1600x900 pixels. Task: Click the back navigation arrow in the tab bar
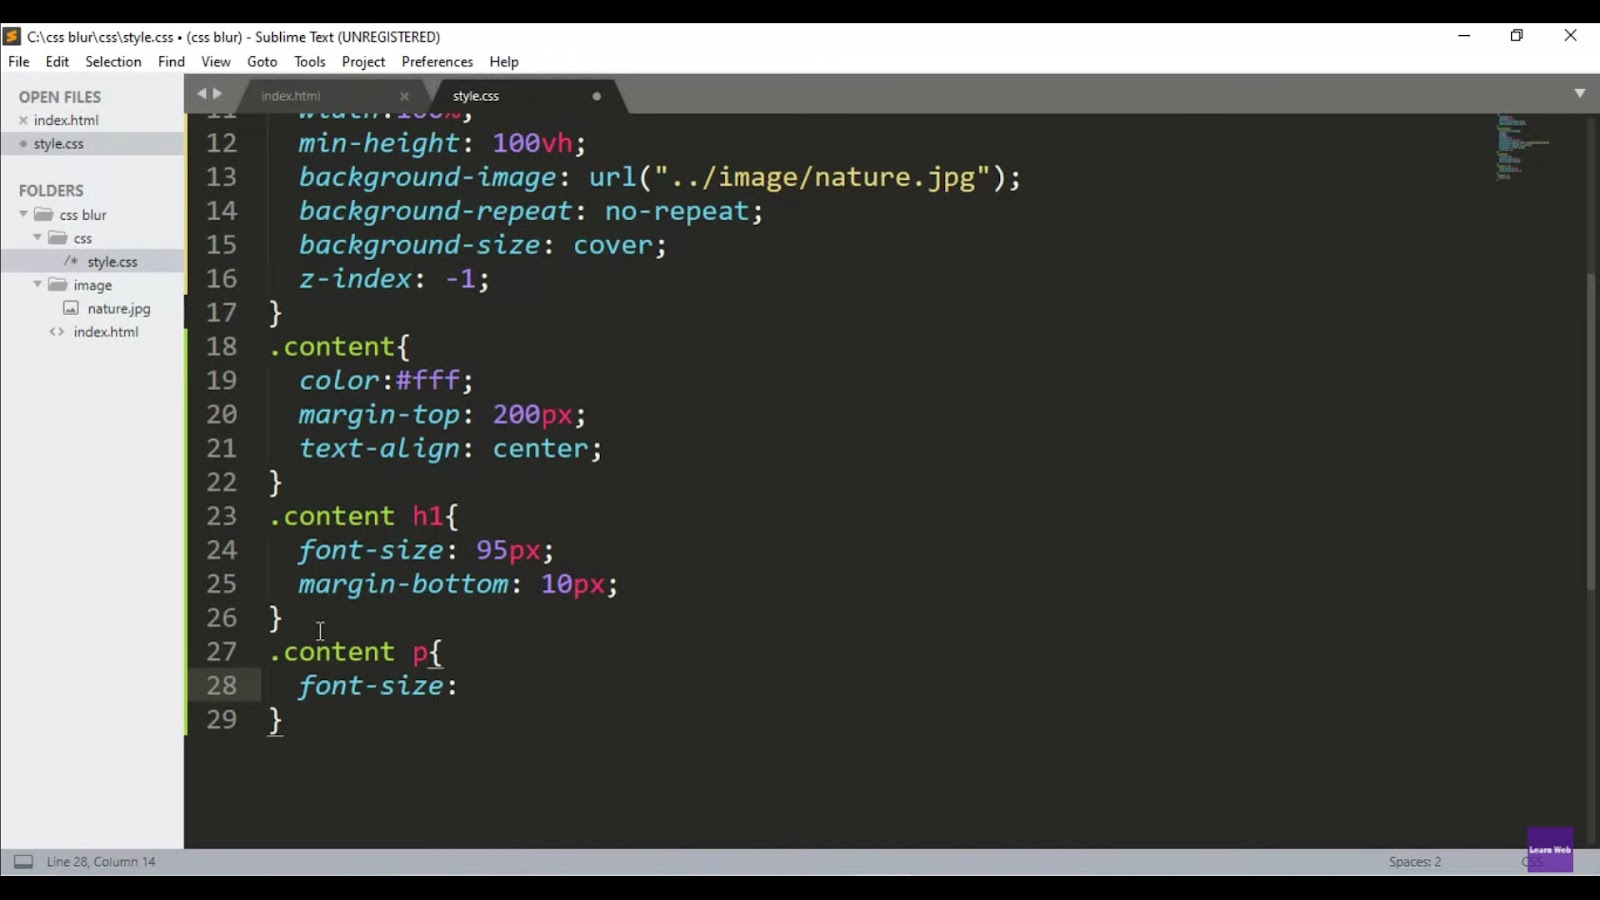203,93
